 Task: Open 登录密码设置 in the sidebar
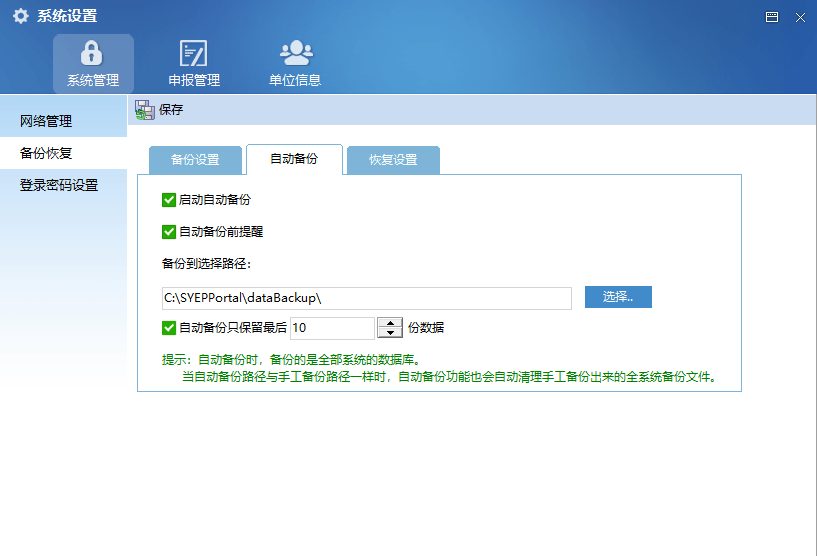click(59, 185)
